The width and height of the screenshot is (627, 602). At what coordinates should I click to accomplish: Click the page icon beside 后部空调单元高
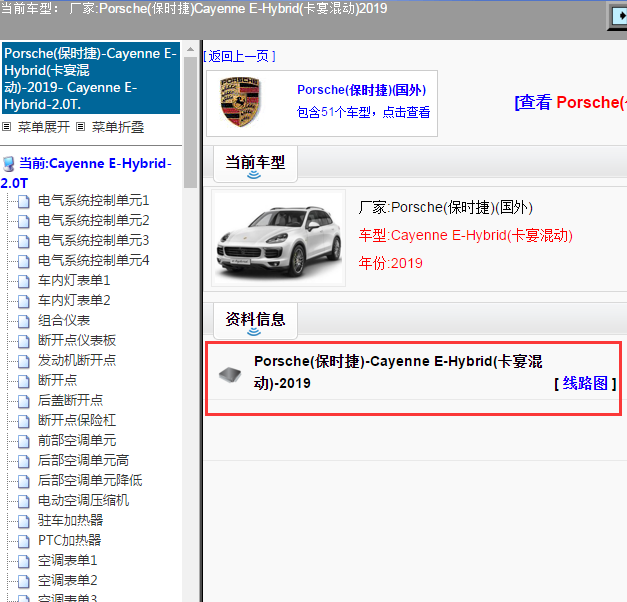[x=24, y=461]
